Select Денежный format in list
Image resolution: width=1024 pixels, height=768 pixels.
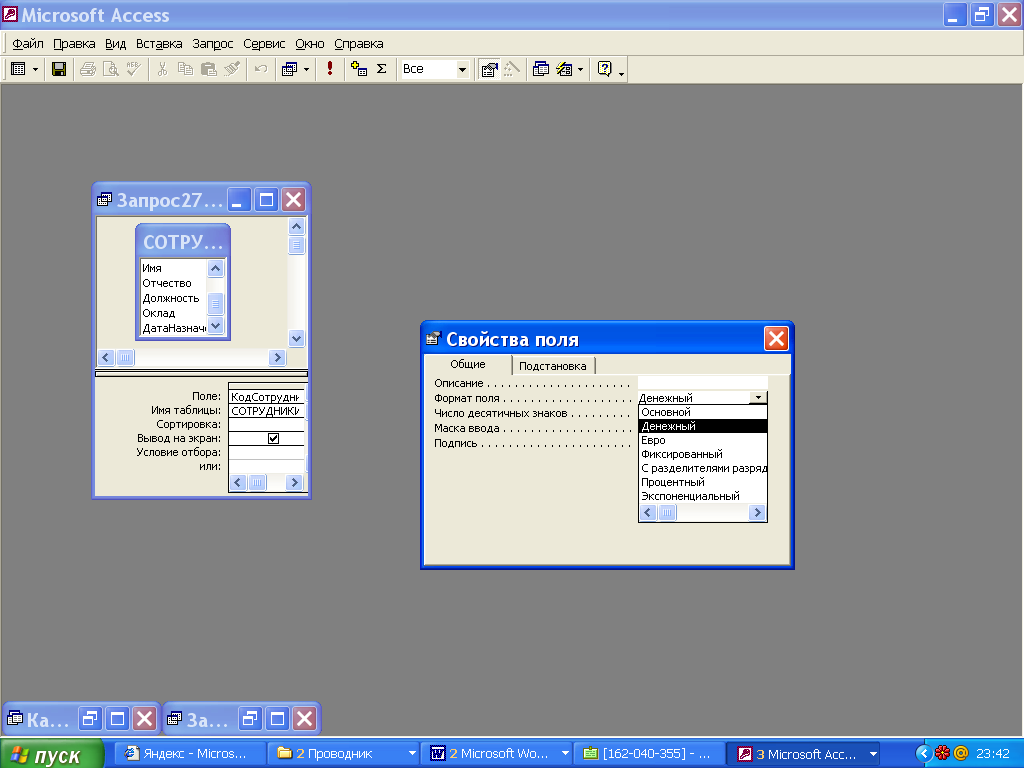point(702,426)
